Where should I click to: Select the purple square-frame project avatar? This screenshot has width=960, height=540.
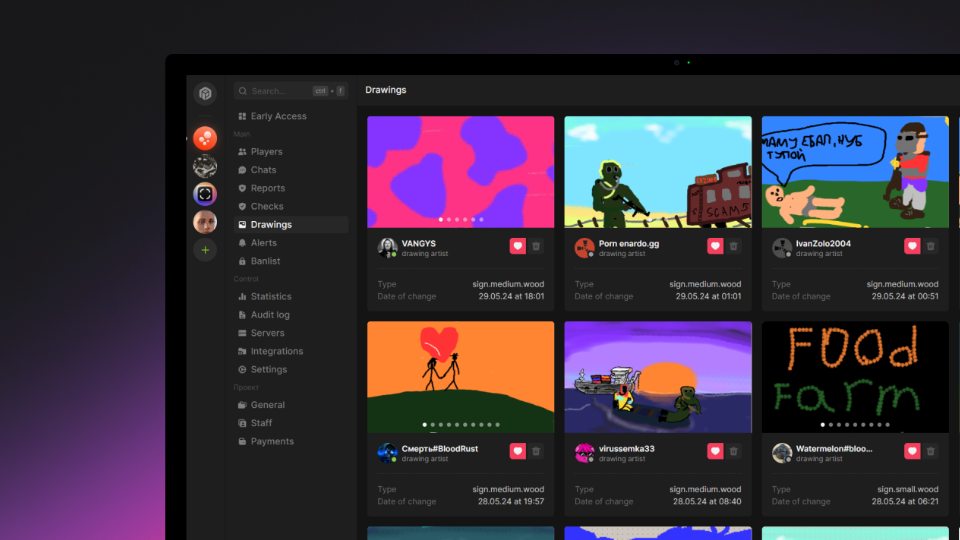(x=205, y=194)
